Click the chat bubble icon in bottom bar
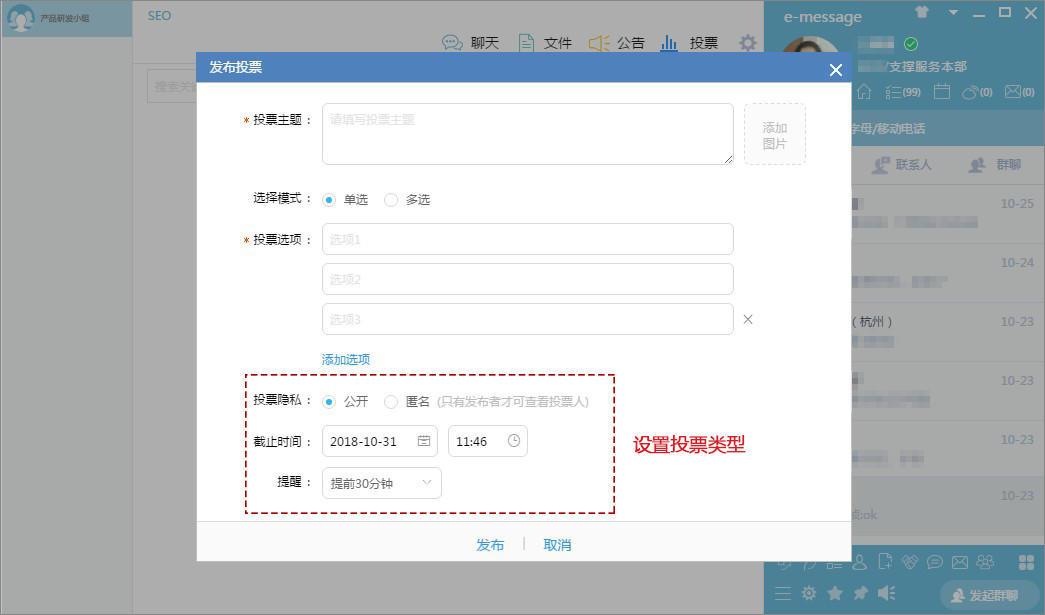This screenshot has height=615, width=1045. pyautogui.click(x=934, y=562)
